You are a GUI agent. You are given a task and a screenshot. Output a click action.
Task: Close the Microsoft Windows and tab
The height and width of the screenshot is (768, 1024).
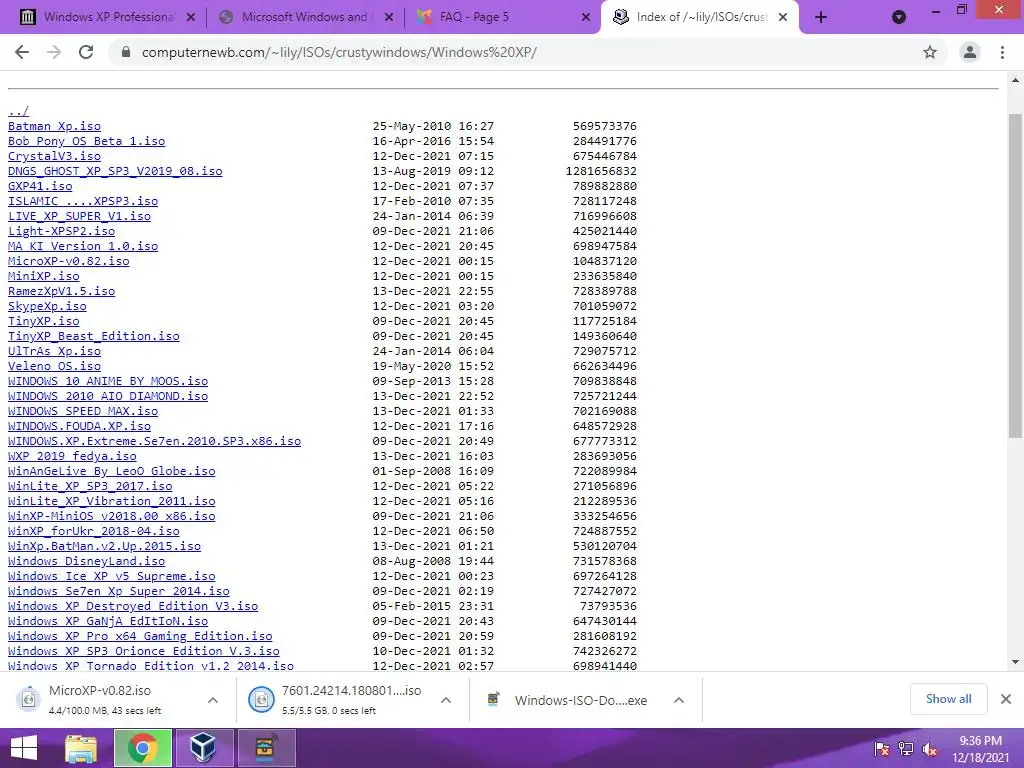coord(389,18)
